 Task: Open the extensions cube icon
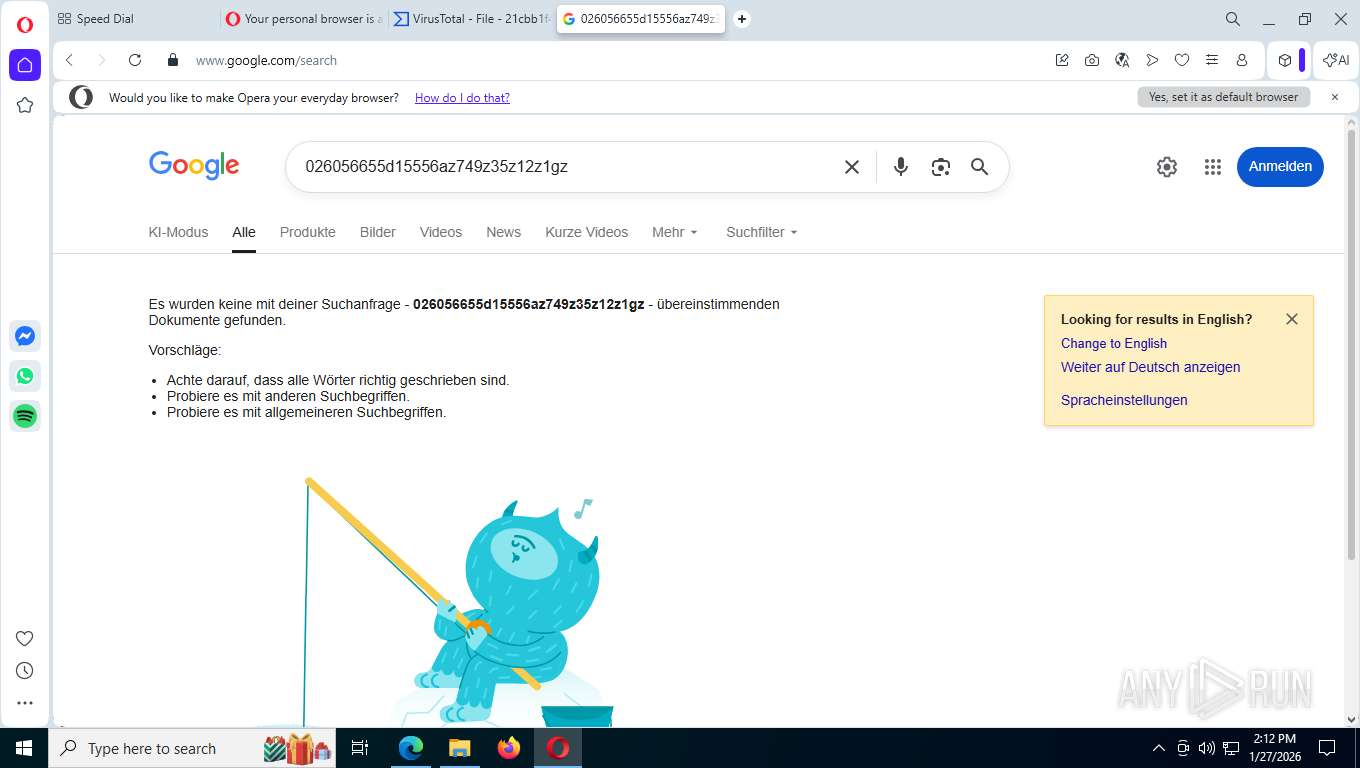(1285, 60)
